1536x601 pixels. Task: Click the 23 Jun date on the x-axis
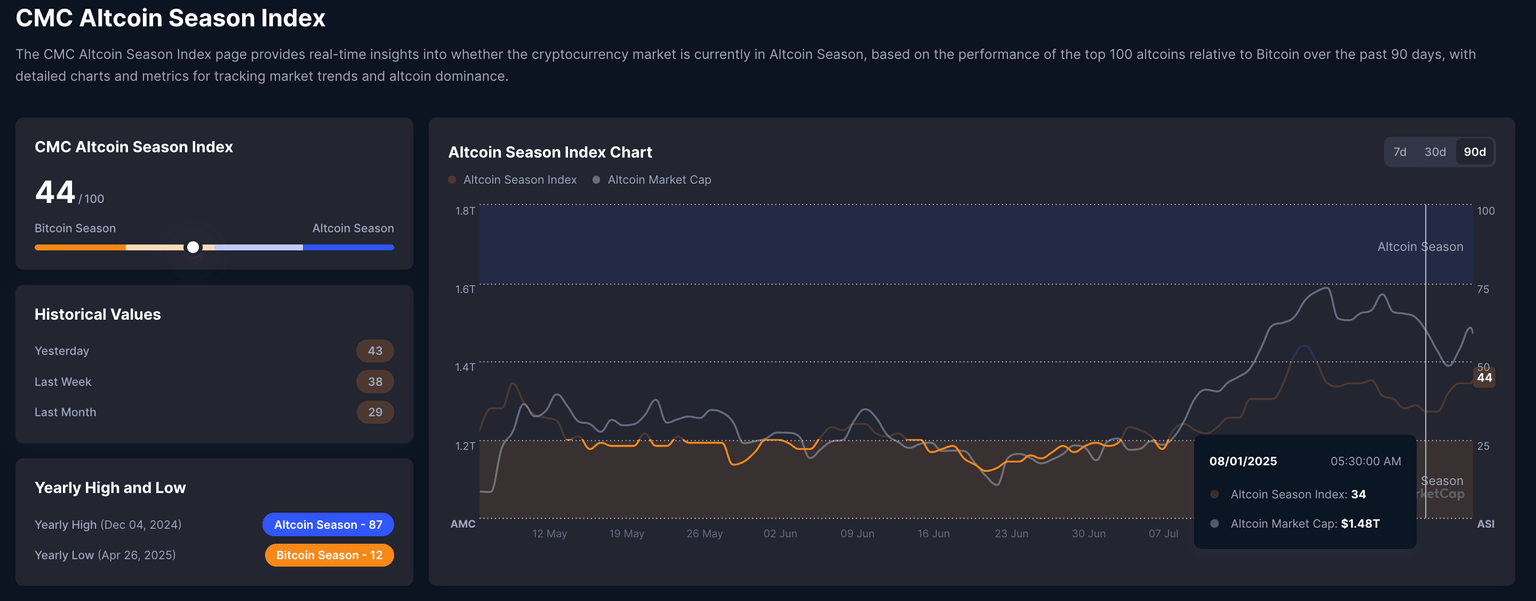tap(1011, 534)
